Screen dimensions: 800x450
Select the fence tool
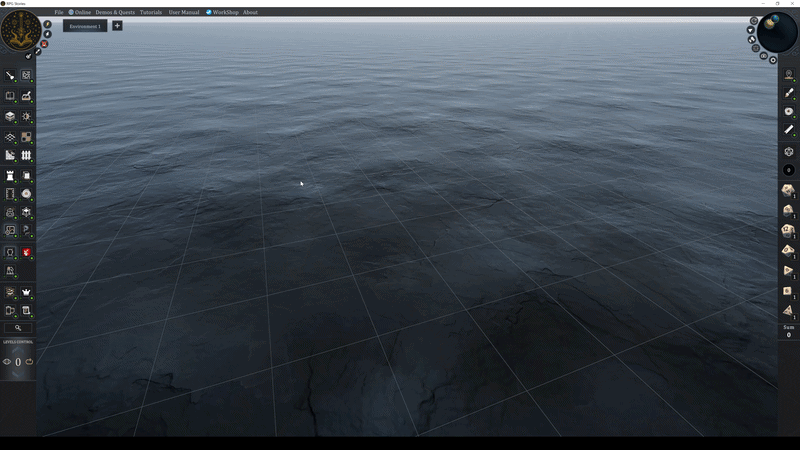pos(26,155)
